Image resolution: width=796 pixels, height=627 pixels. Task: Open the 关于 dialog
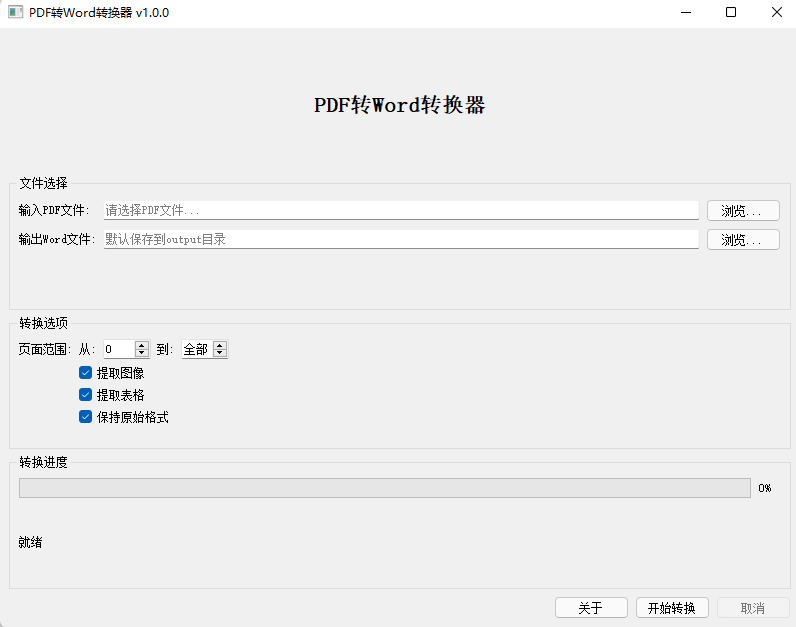(x=591, y=608)
